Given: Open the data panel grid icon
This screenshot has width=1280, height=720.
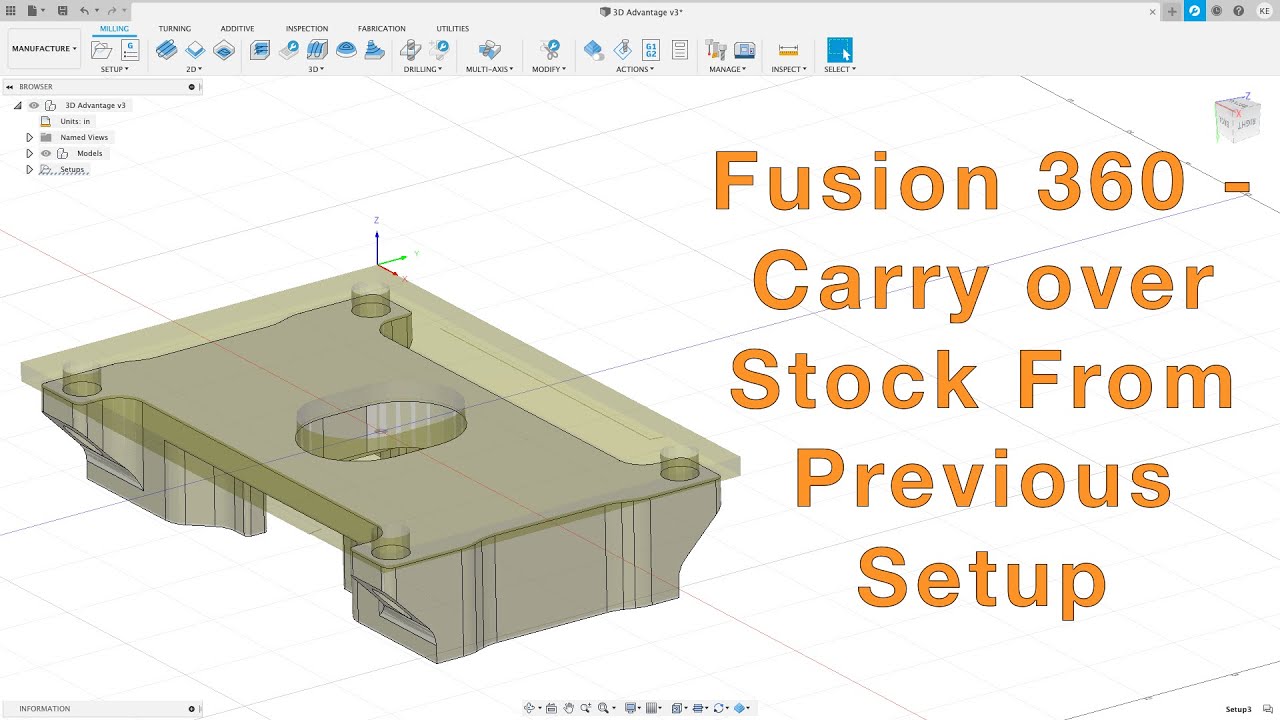Looking at the screenshot, I should pos(10,10).
